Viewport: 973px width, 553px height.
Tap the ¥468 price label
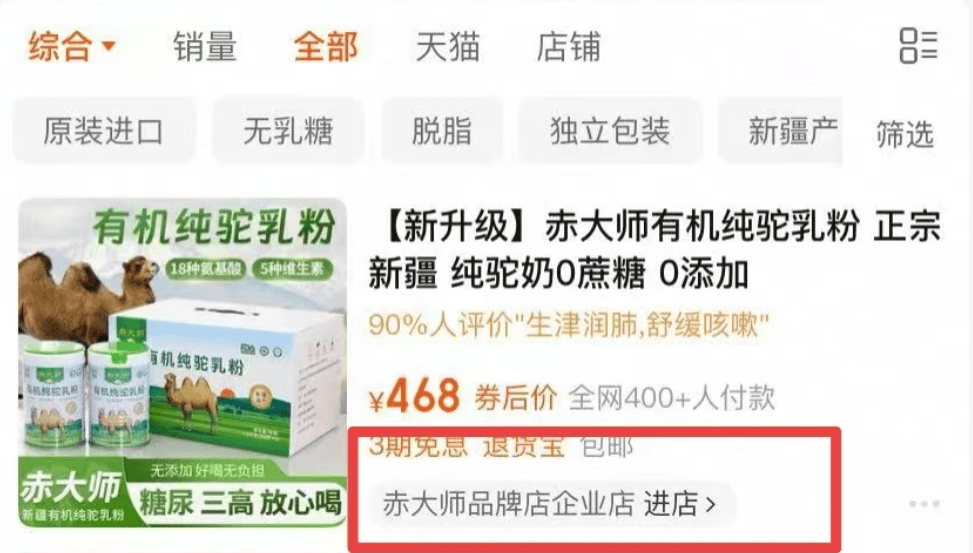(x=414, y=396)
